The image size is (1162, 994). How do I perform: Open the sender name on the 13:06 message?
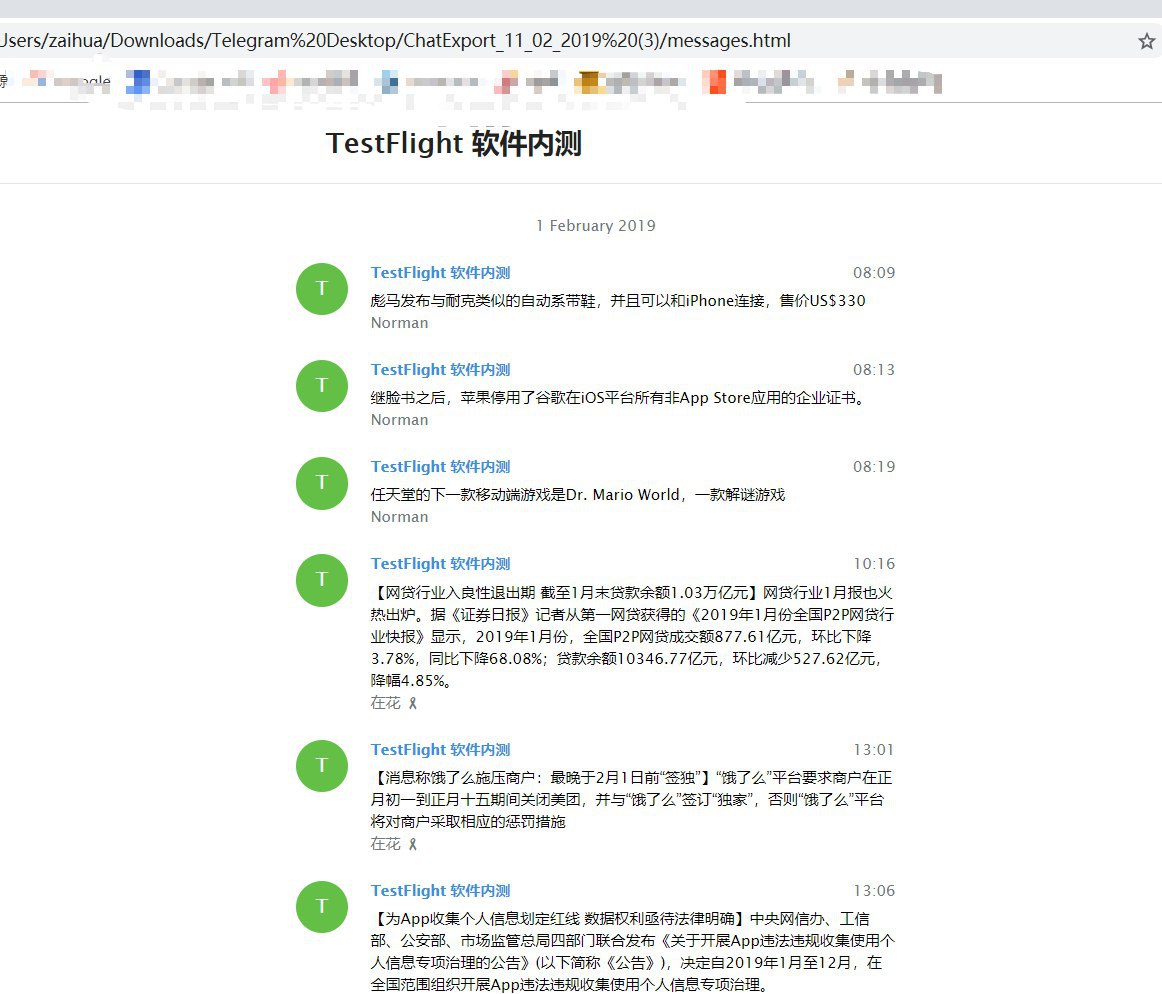click(x=440, y=891)
